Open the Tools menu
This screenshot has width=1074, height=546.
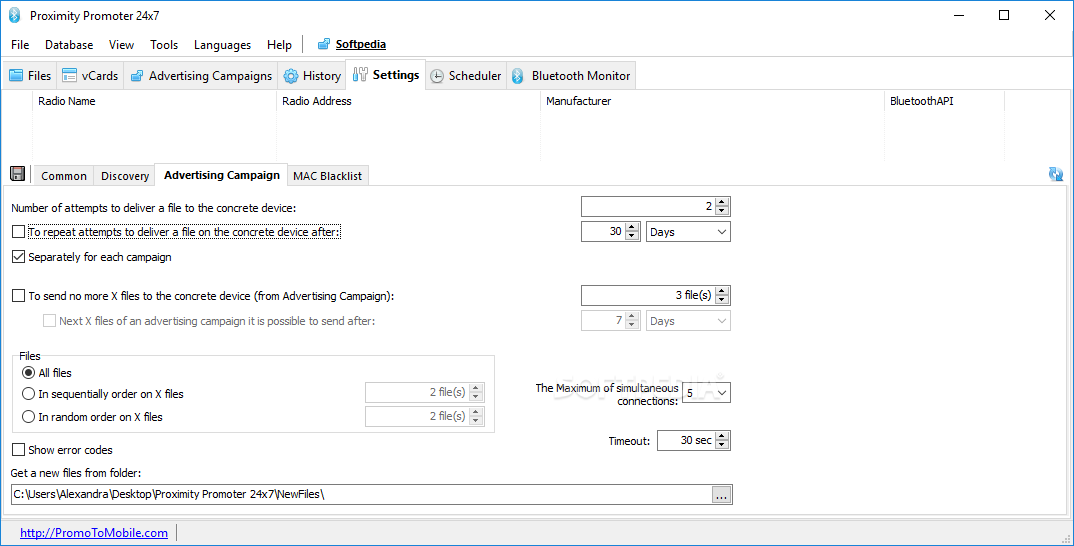(x=164, y=45)
